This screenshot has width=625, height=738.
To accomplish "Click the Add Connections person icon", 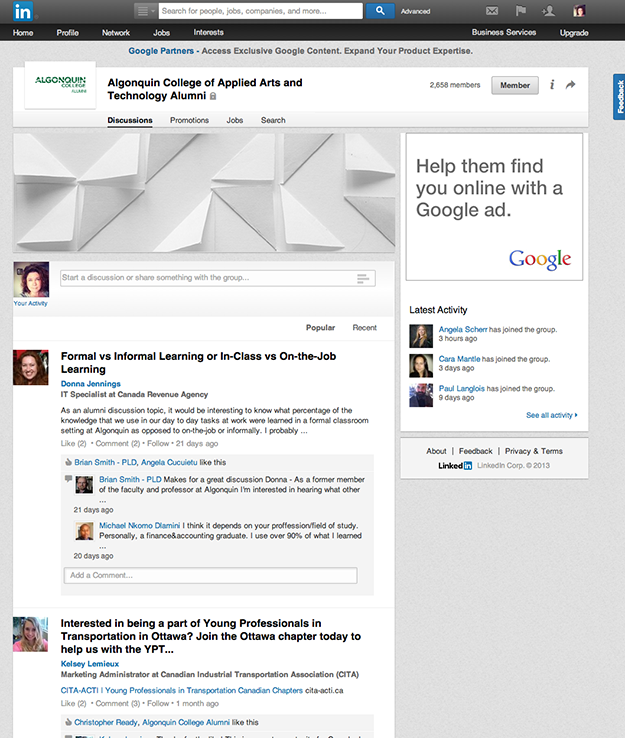I will point(548,10).
